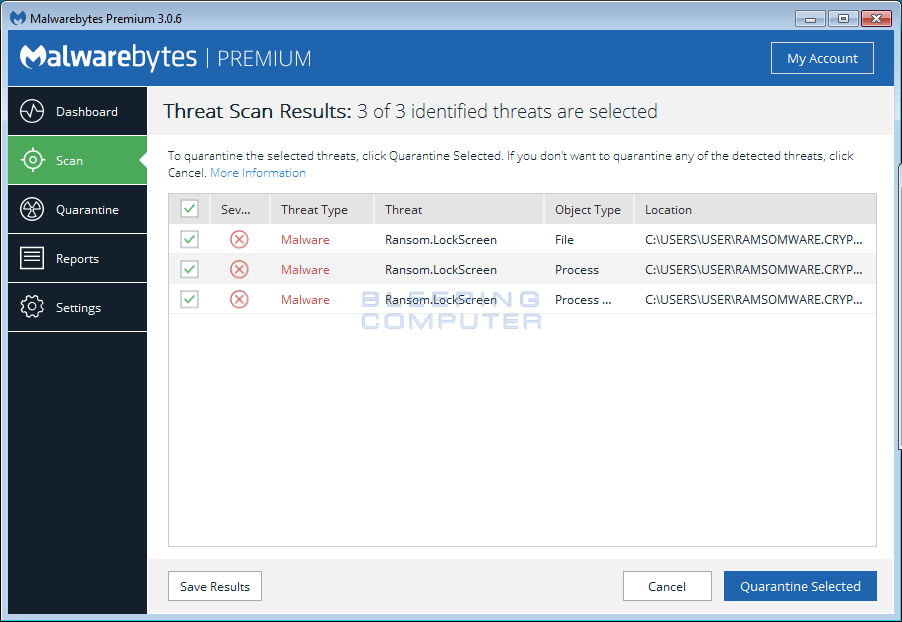Click Save Results
The height and width of the screenshot is (622, 902).
tap(214, 586)
